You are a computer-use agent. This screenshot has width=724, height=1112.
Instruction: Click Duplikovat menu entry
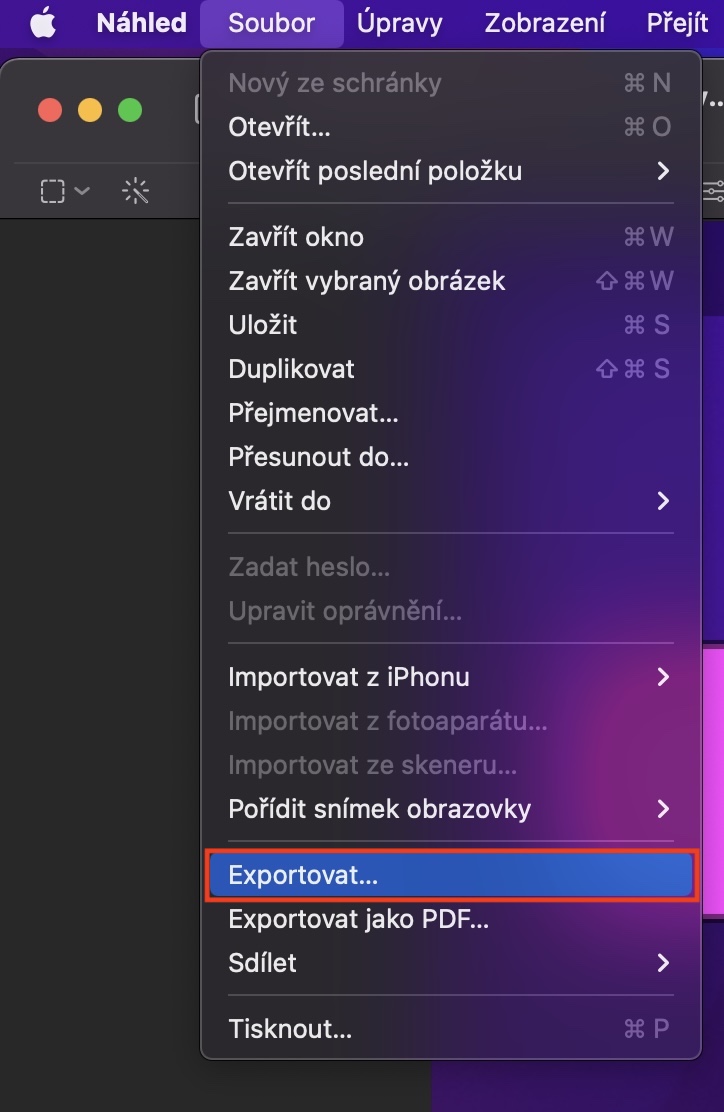[x=291, y=369]
